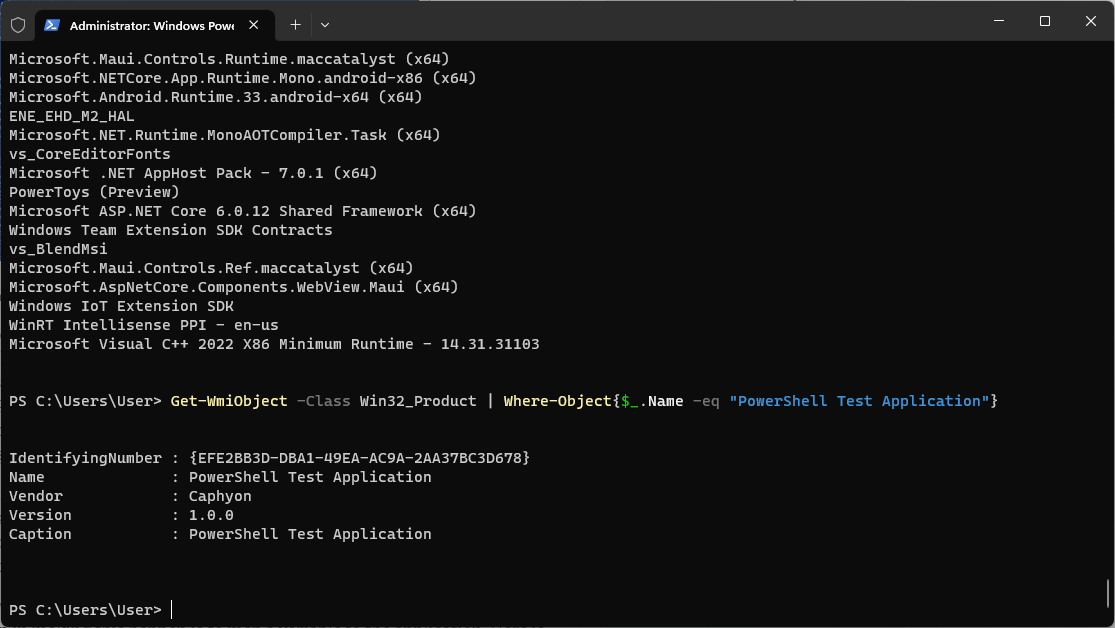The width and height of the screenshot is (1115, 628).
Task: Click the Windows IoT Extension SDK line
Action: point(121,306)
